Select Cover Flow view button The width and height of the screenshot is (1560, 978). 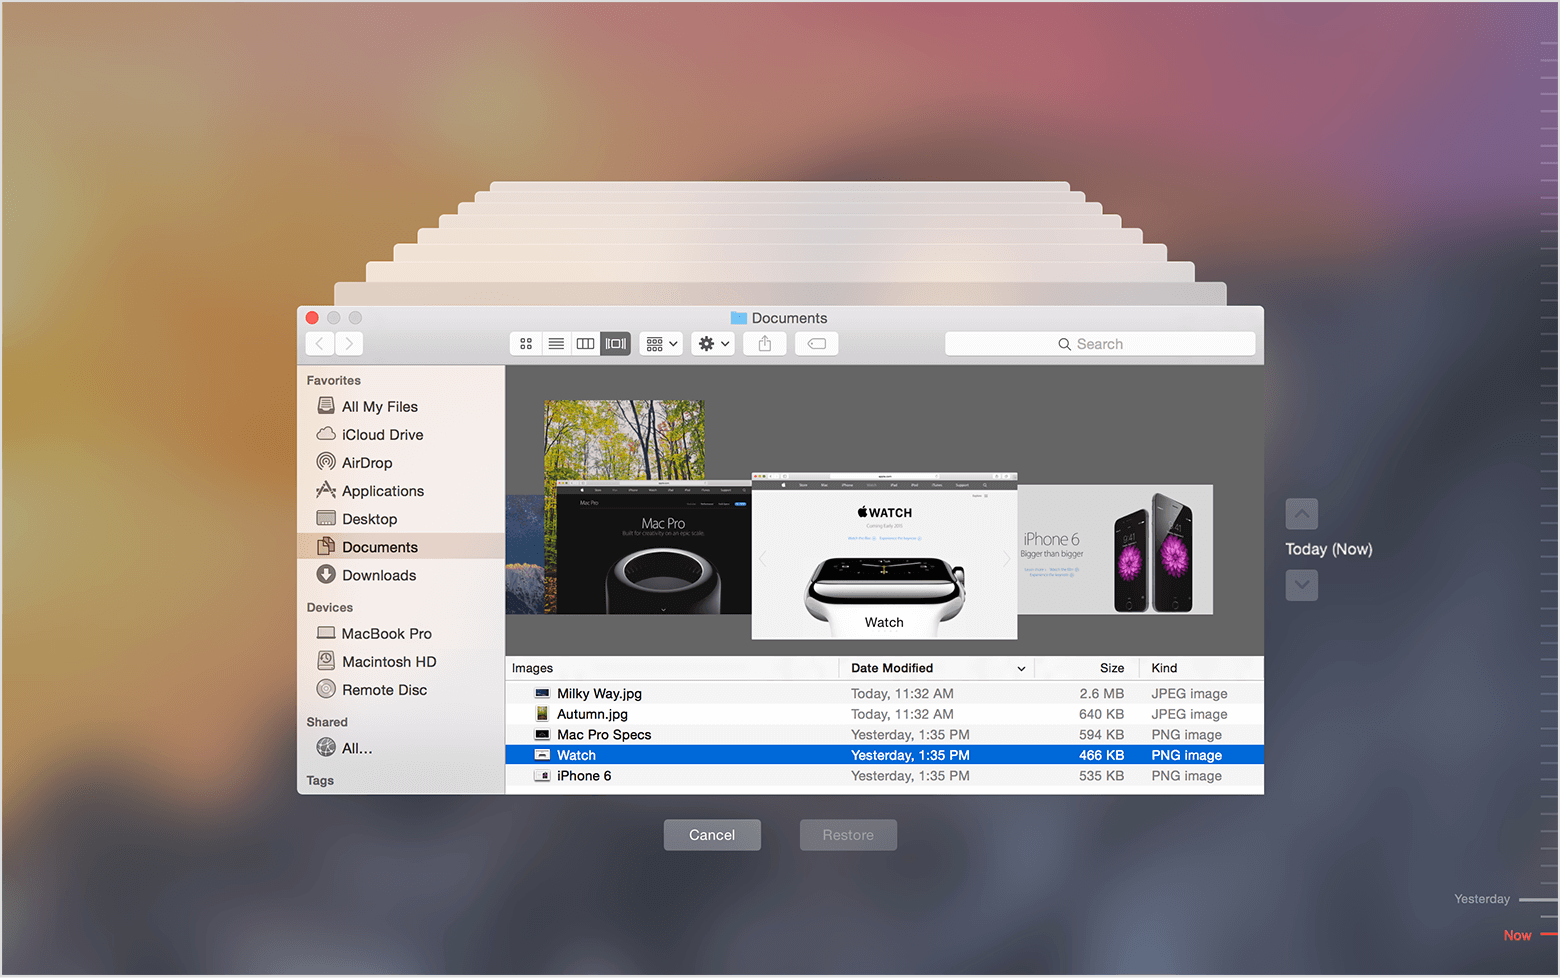(616, 344)
